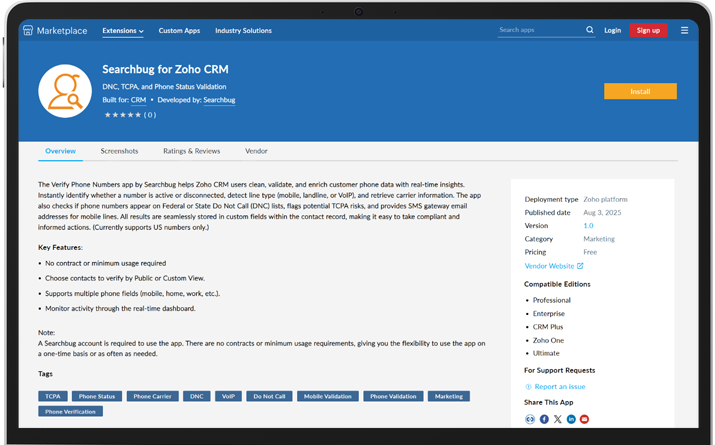Switch to the Screenshots tab
The width and height of the screenshot is (715, 445).
click(x=119, y=151)
